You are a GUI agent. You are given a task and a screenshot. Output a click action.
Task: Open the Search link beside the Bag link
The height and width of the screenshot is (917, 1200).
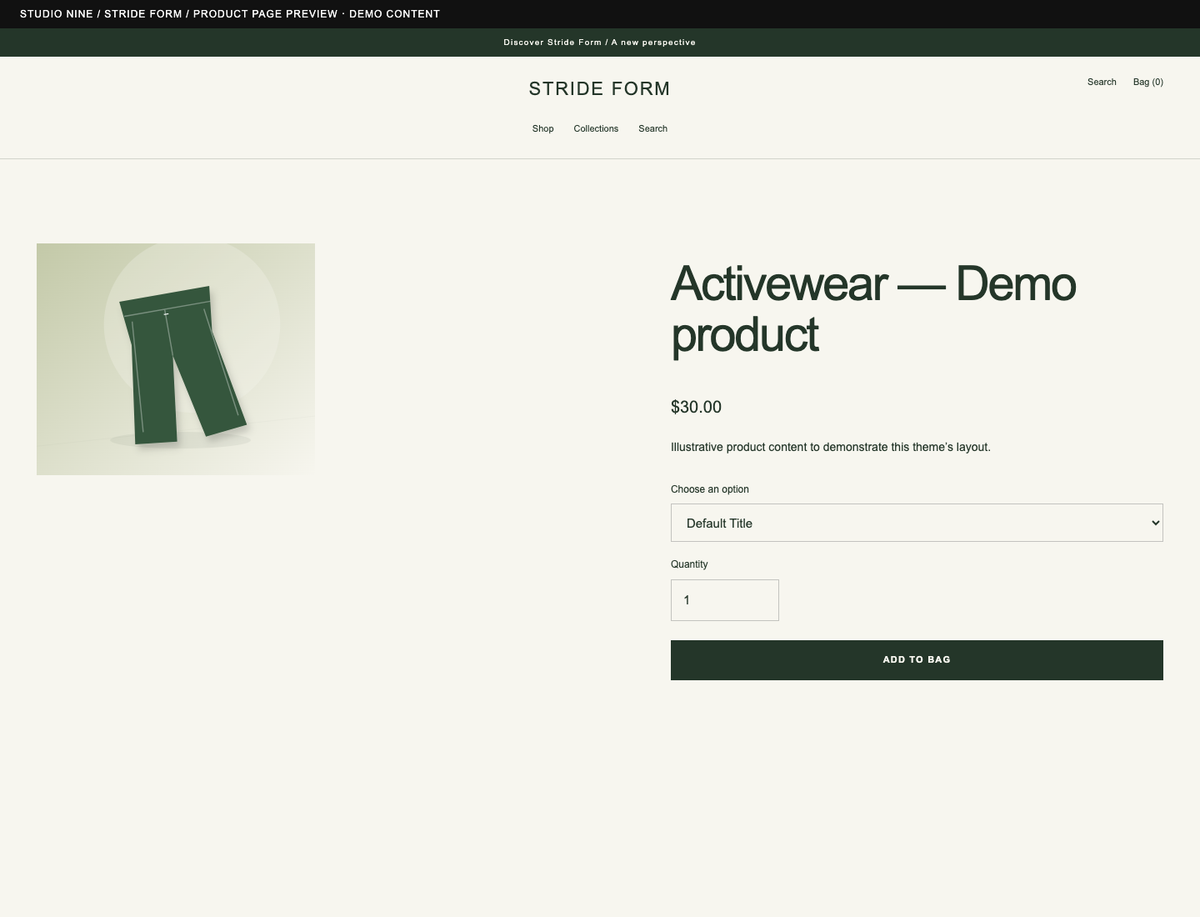coord(1102,82)
